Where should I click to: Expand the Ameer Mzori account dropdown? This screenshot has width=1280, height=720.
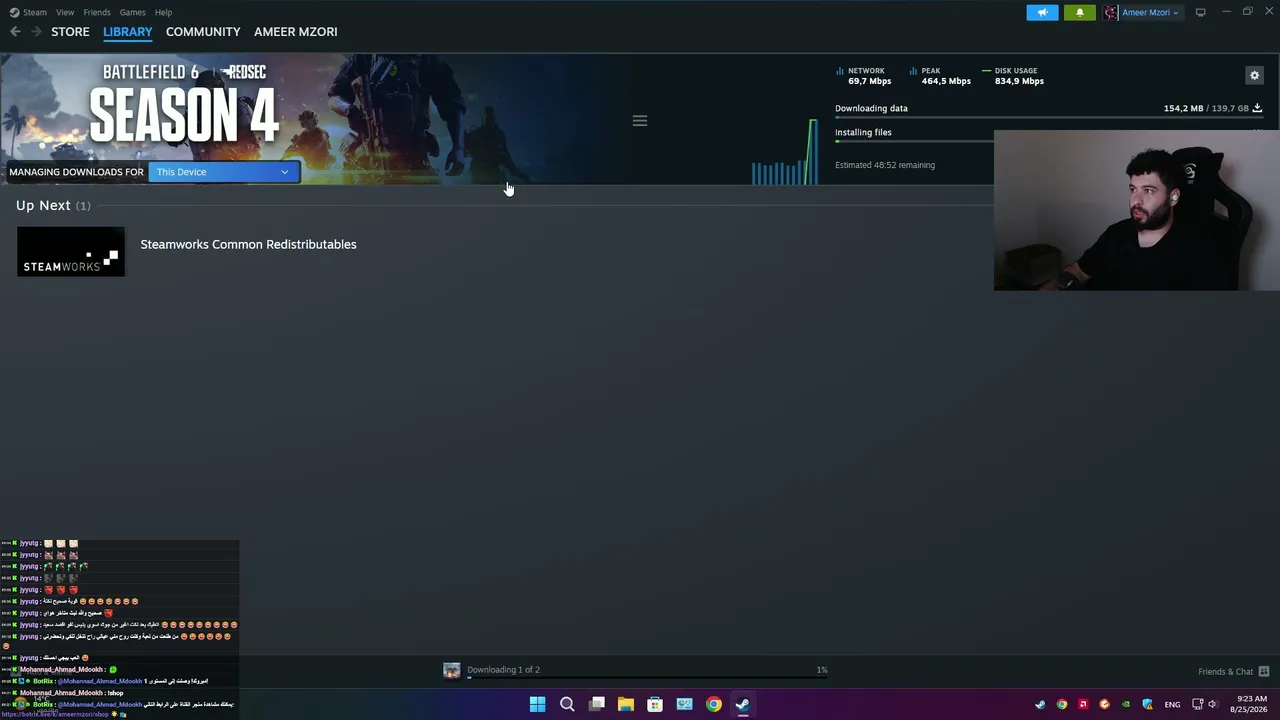1150,12
